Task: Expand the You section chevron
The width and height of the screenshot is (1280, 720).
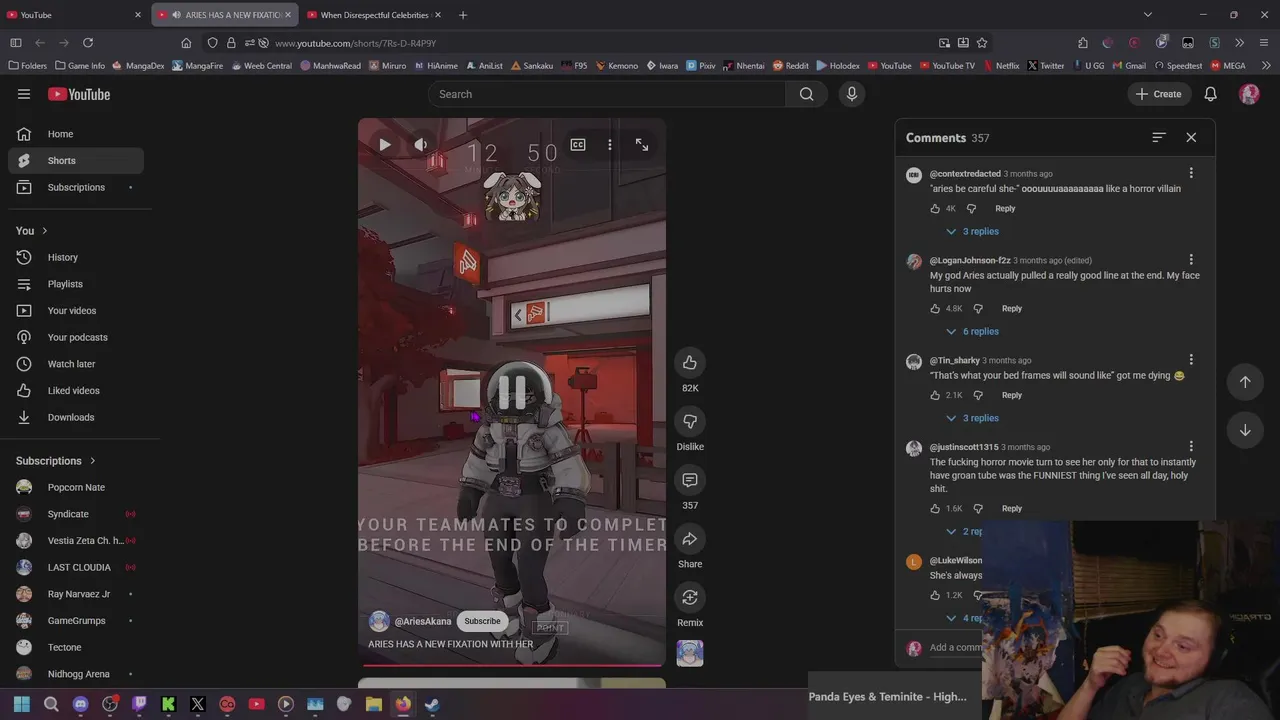Action: pos(44,231)
